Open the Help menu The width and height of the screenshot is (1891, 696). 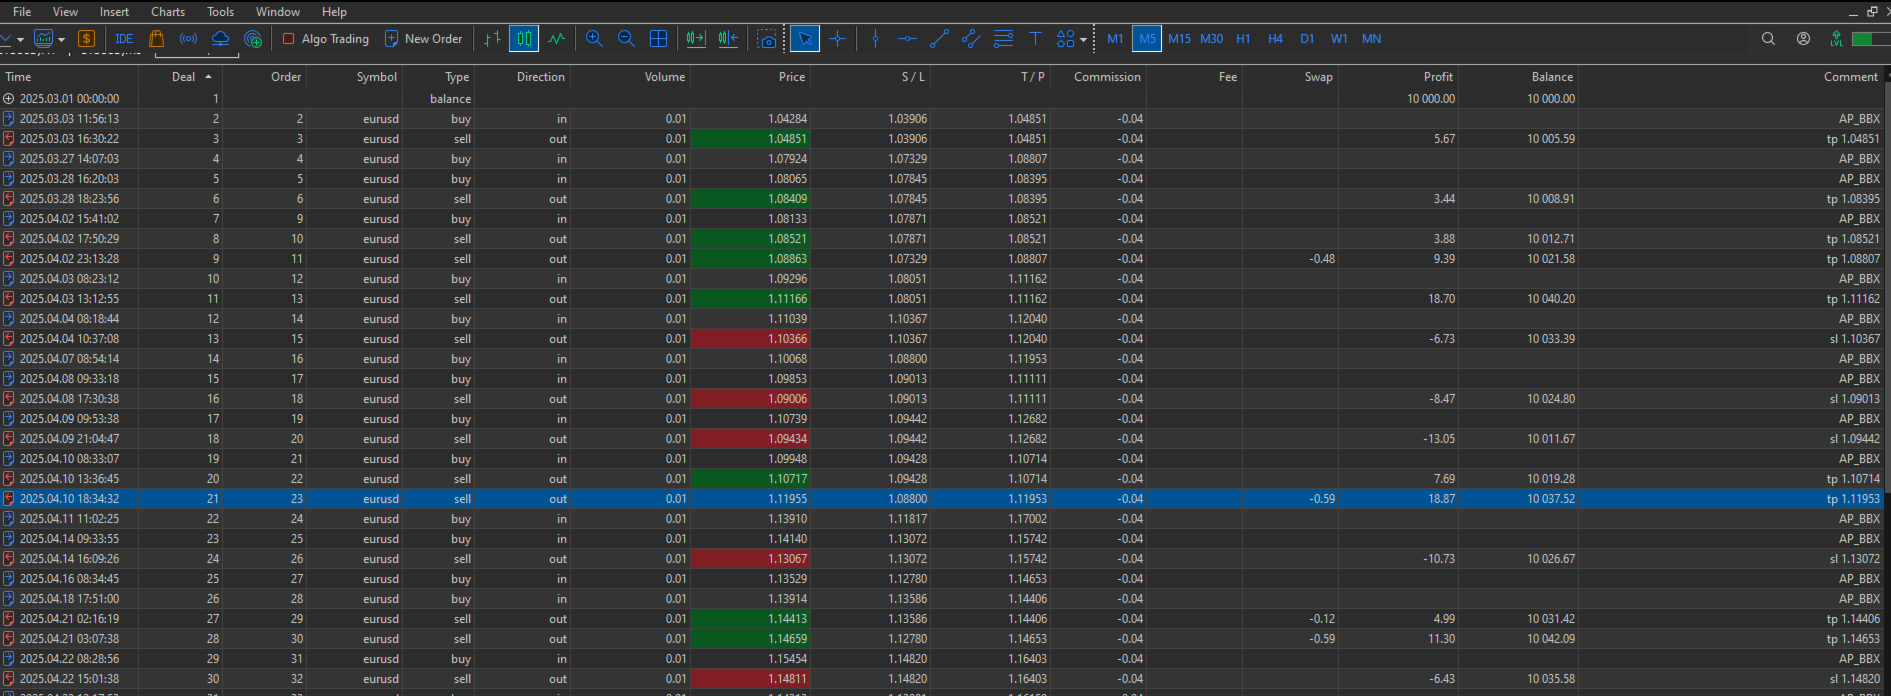[x=334, y=12]
